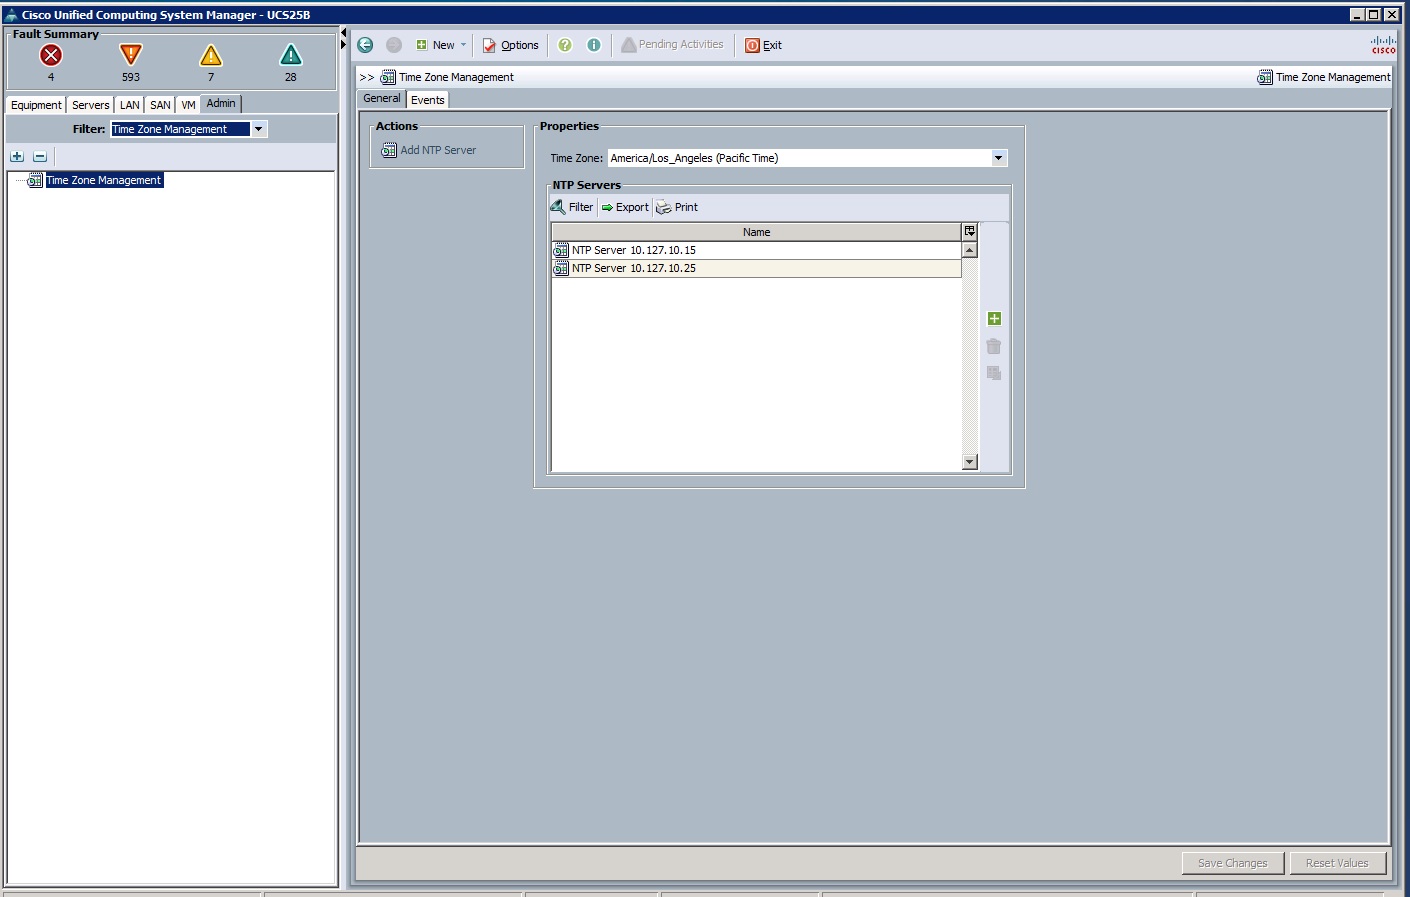Switch to the SAN tab
Viewport: 1410px width, 897px height.
160,105
